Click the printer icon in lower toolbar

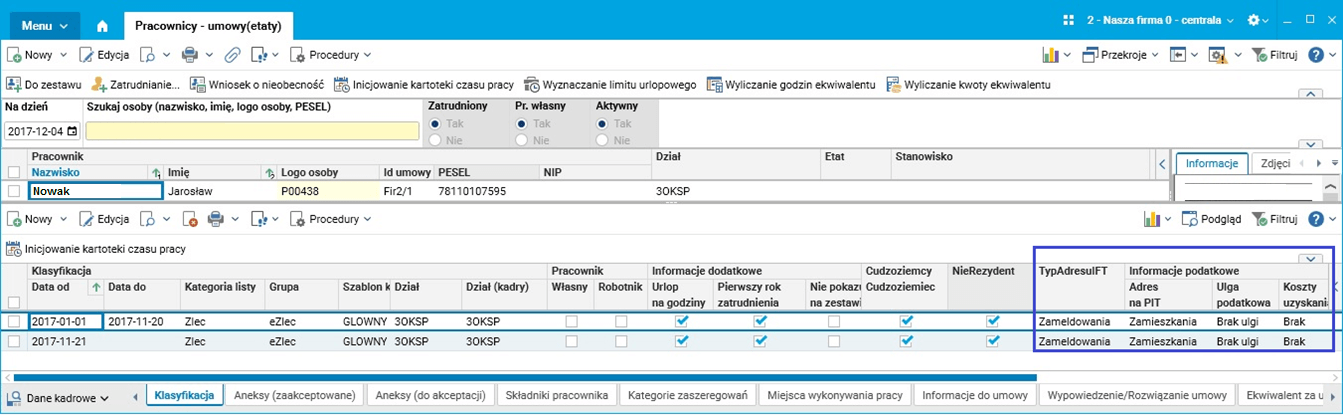(215, 219)
